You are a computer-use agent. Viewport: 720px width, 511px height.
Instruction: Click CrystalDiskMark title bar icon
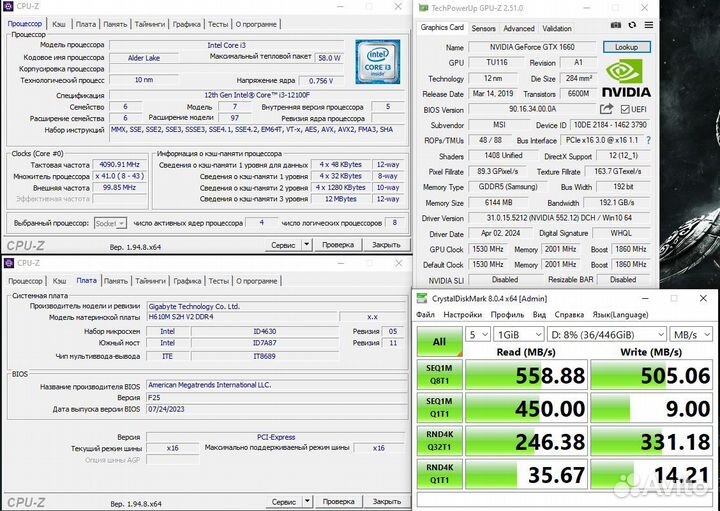pos(422,298)
